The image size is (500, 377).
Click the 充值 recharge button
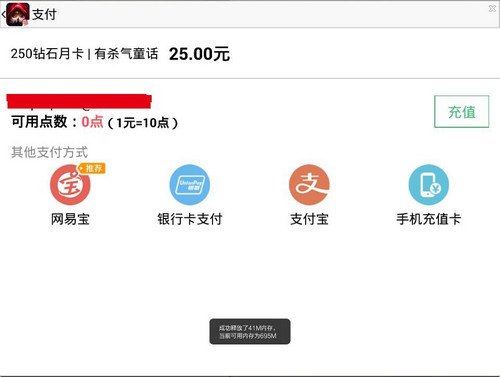[x=461, y=112]
